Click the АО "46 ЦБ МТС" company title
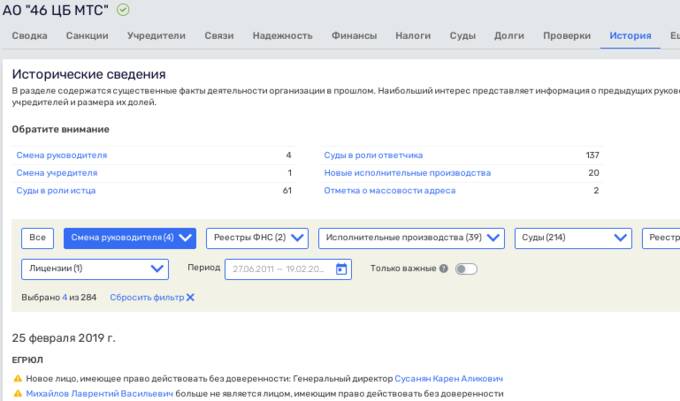680x401 pixels. tap(56, 10)
